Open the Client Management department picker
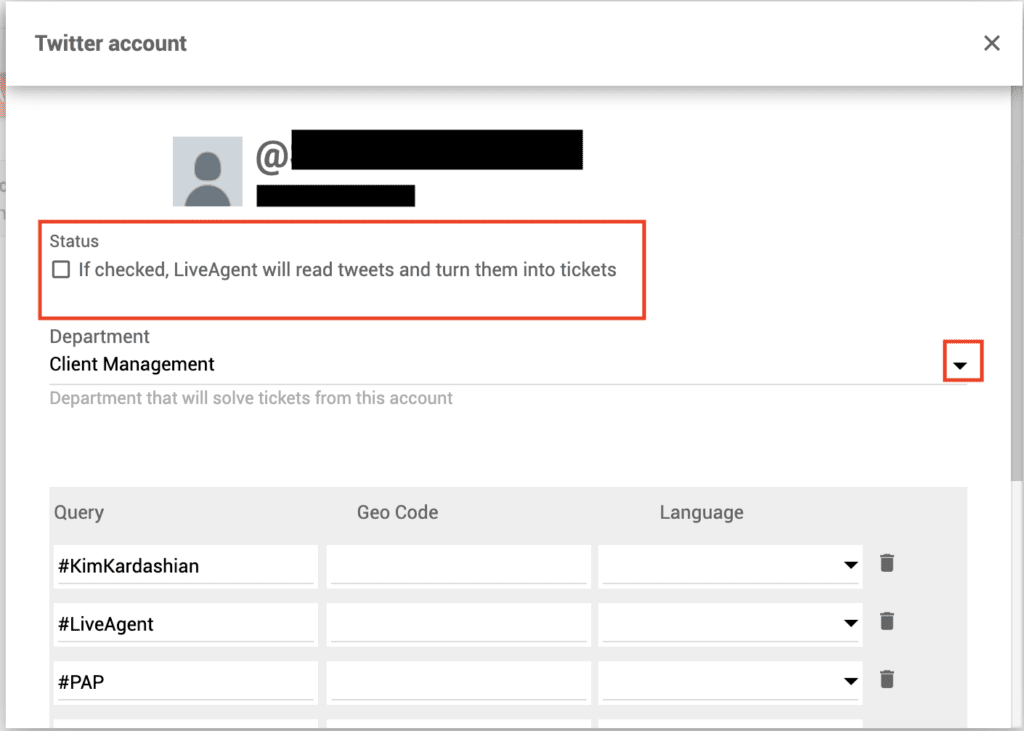The height and width of the screenshot is (731, 1024). tap(961, 363)
